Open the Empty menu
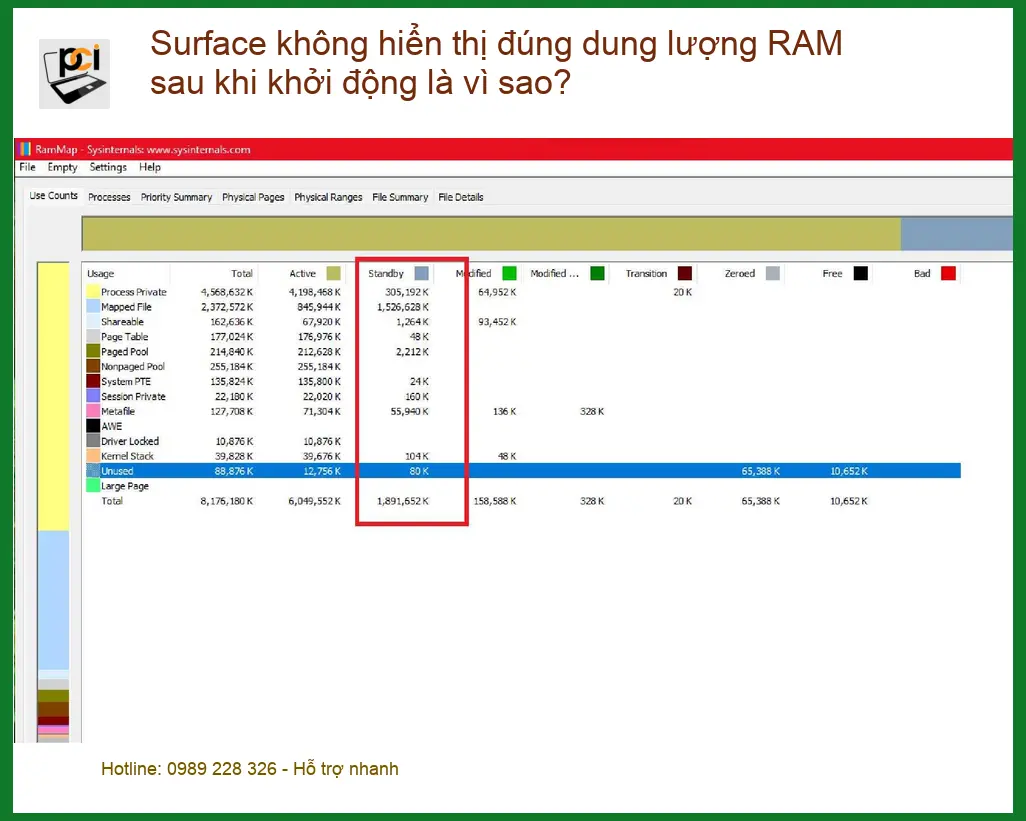Screen dimensions: 1026x821 tap(62, 167)
